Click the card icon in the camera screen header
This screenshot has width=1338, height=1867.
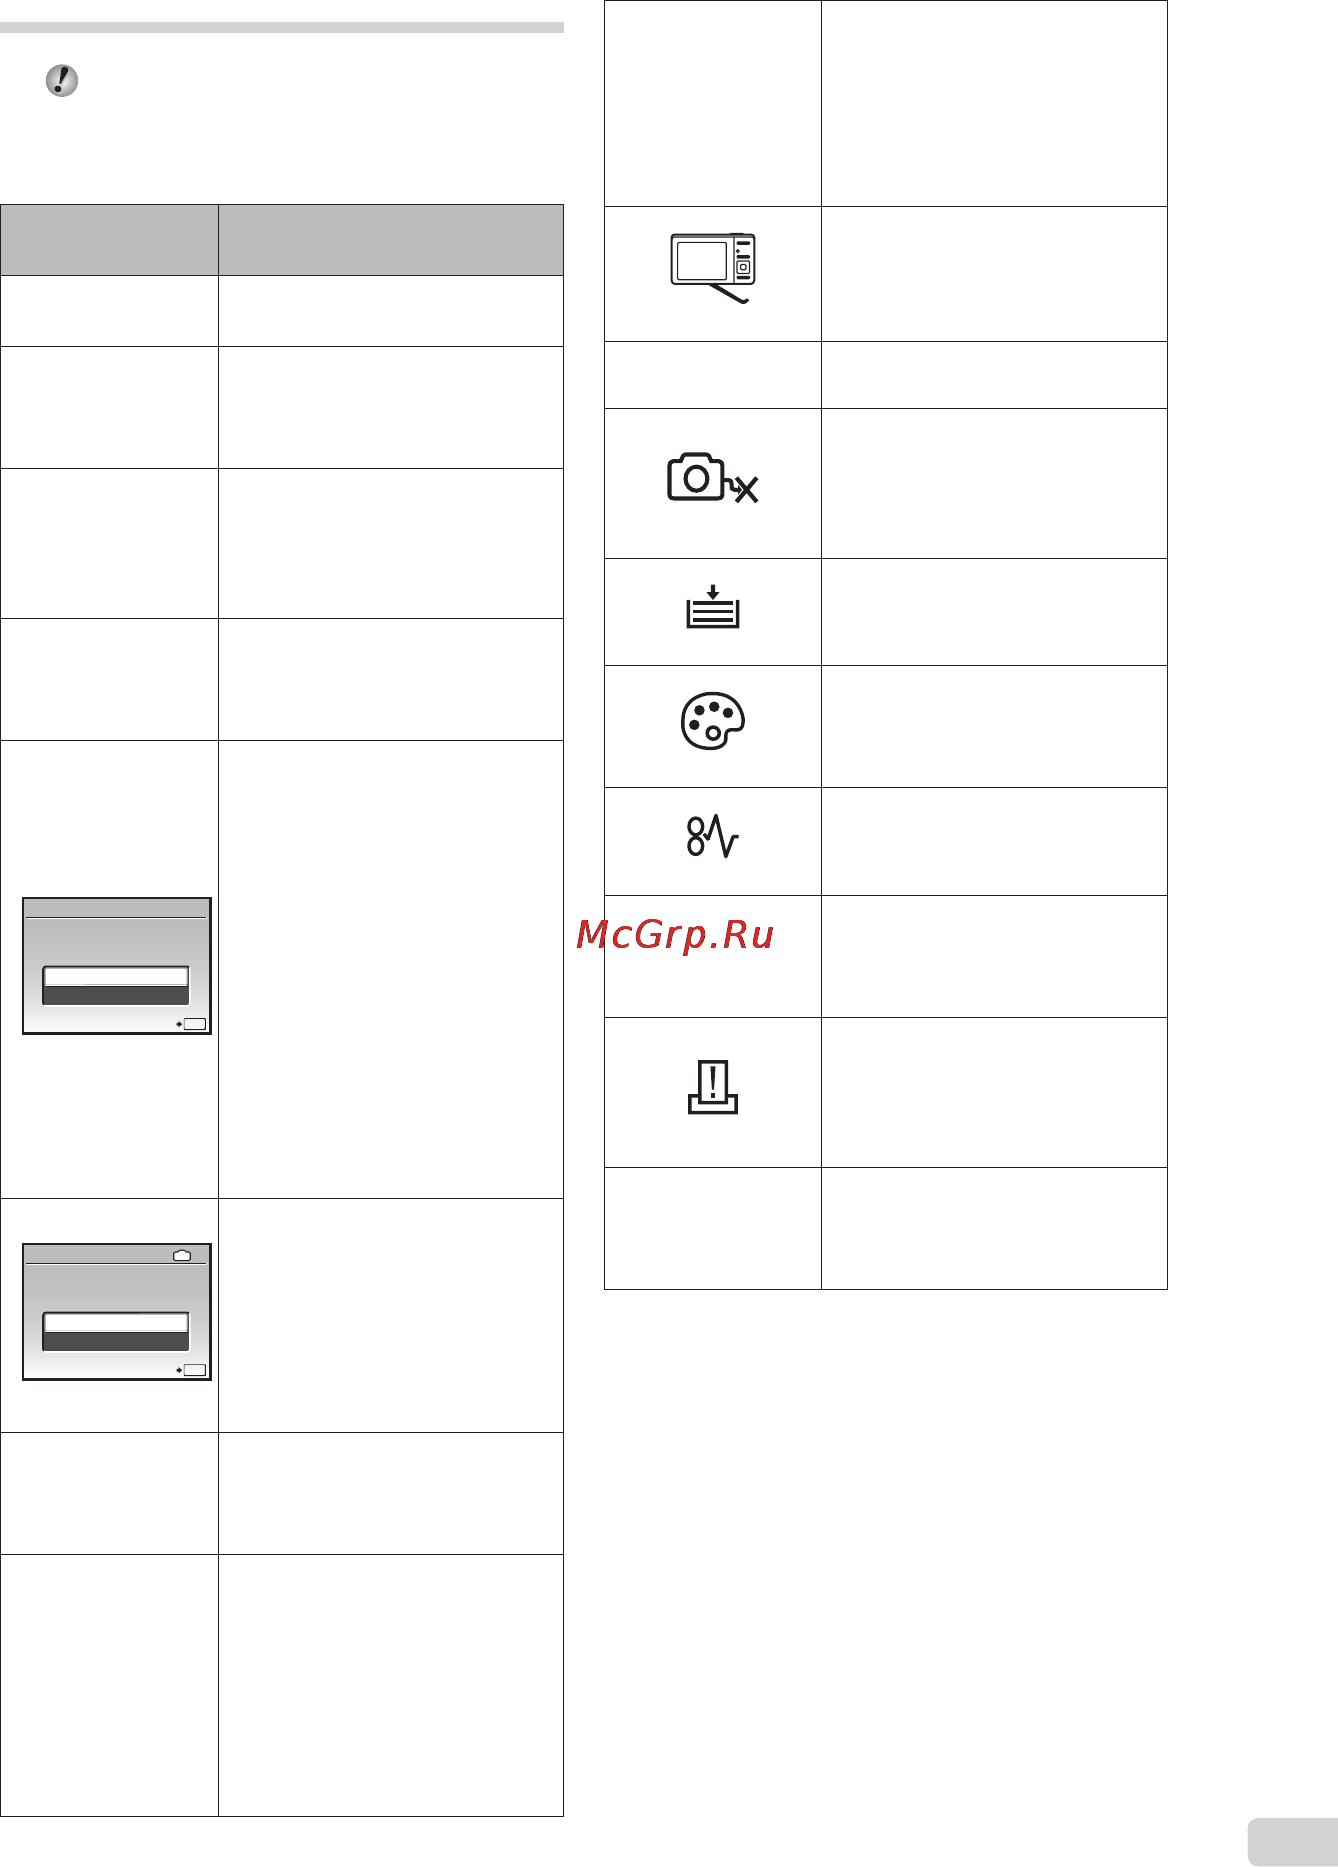[182, 1255]
